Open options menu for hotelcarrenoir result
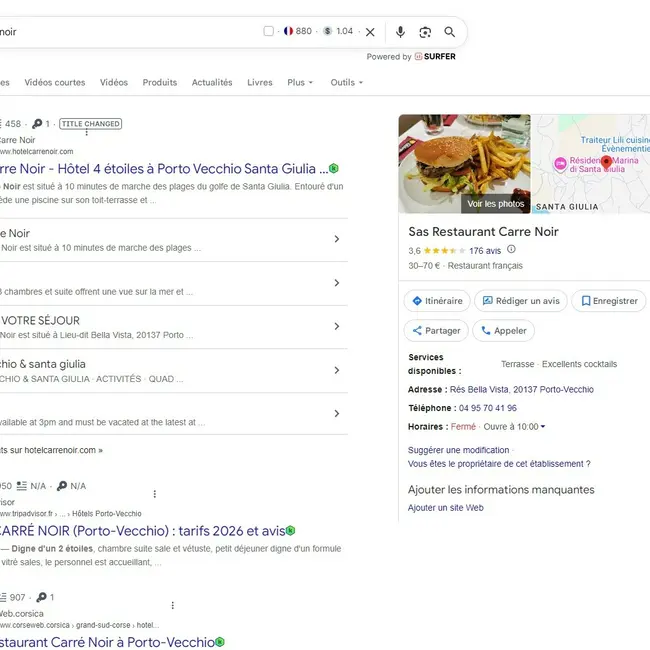This screenshot has height=650, width=650. (86, 132)
